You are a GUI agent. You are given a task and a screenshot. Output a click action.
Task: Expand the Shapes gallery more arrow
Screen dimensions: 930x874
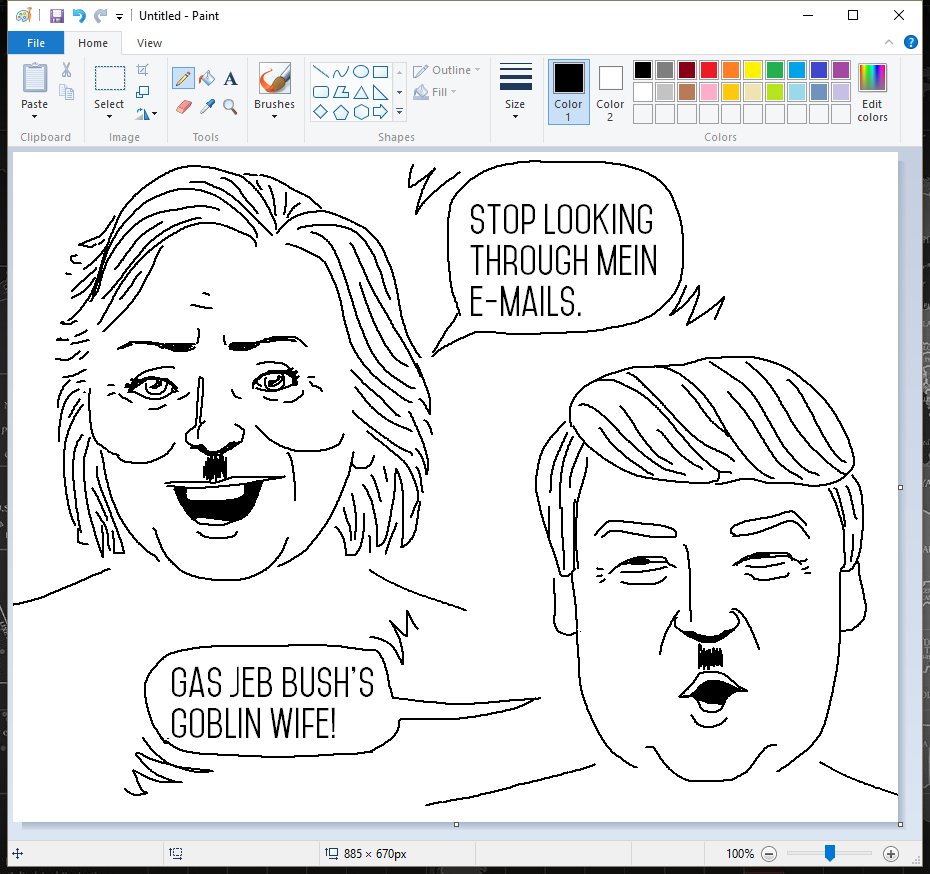(399, 111)
